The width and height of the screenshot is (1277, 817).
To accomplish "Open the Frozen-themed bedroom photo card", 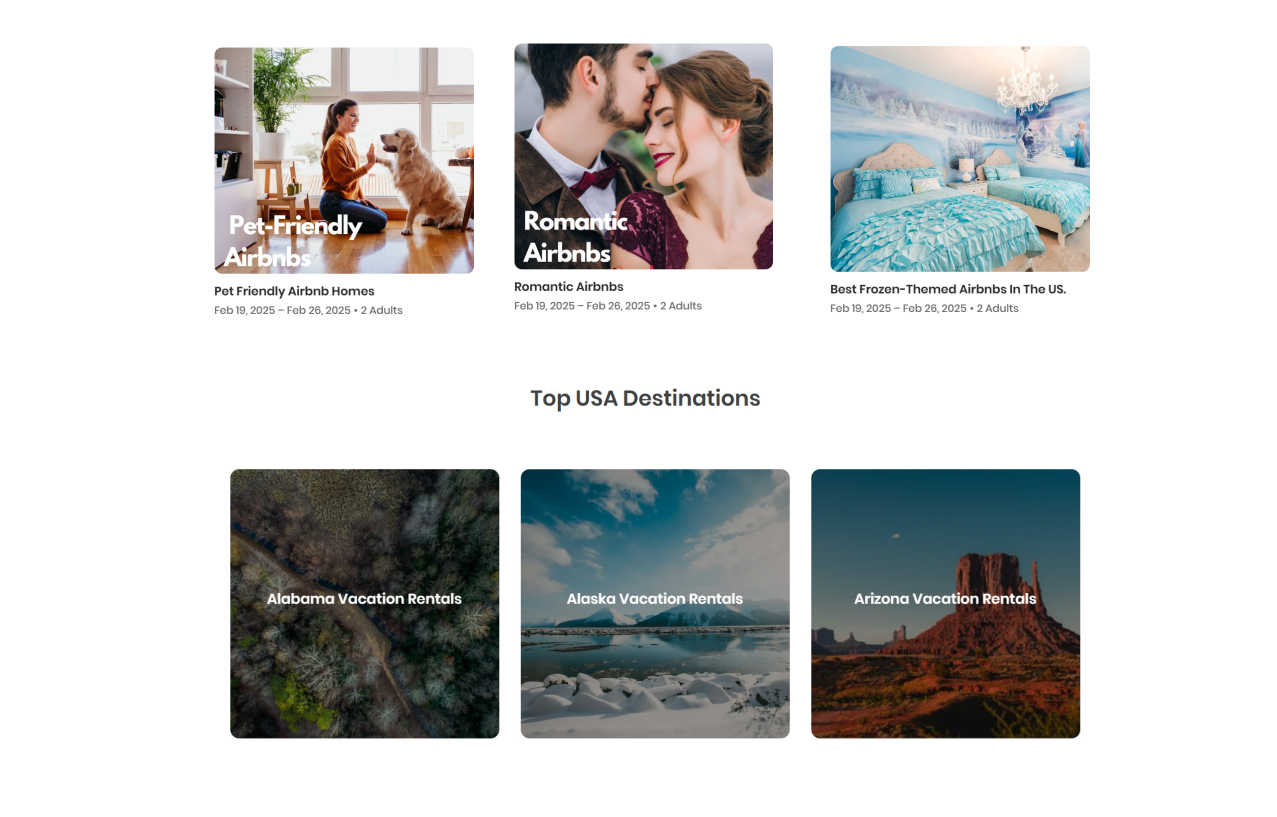I will [960, 158].
